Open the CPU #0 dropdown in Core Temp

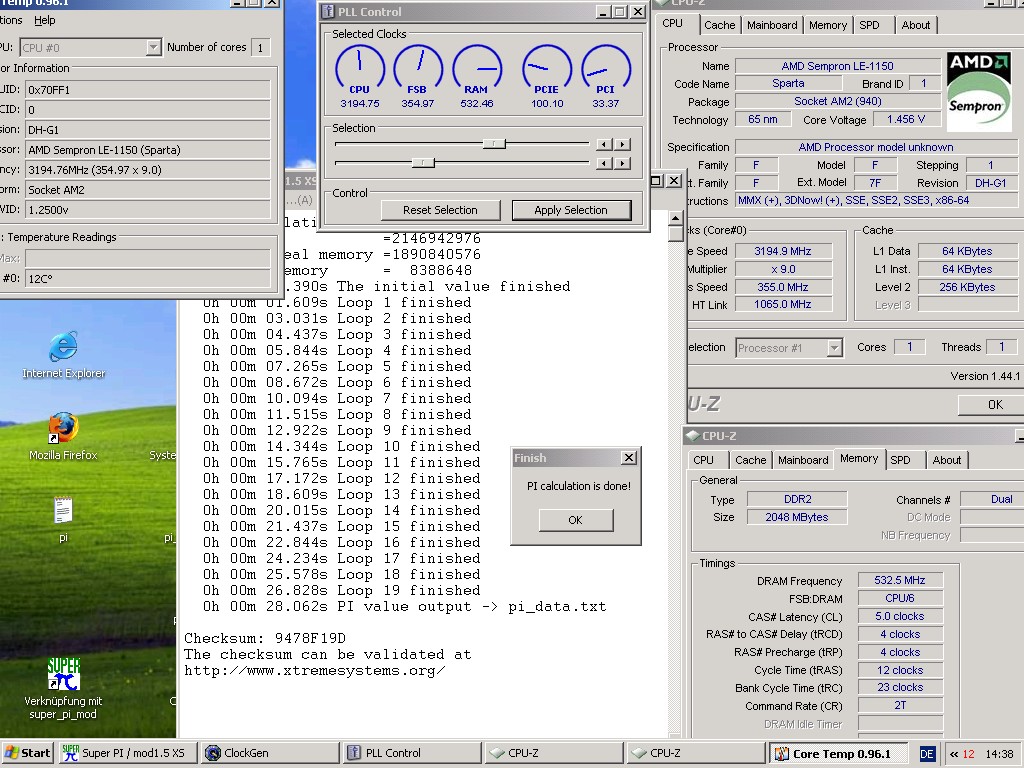[x=153, y=48]
